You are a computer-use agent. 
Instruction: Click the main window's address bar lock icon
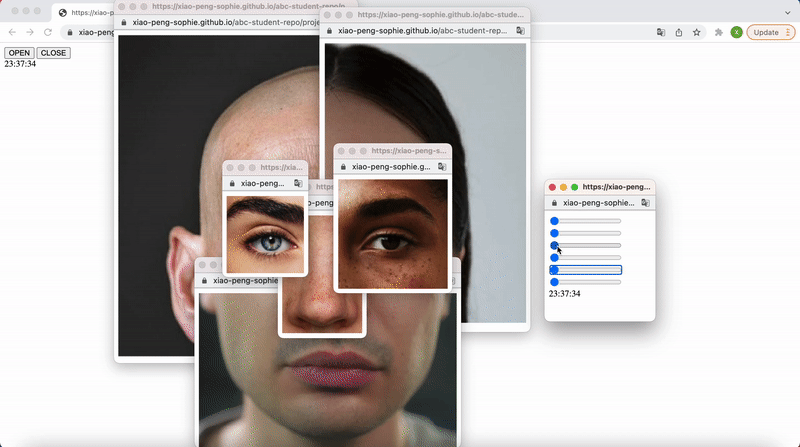pos(70,32)
